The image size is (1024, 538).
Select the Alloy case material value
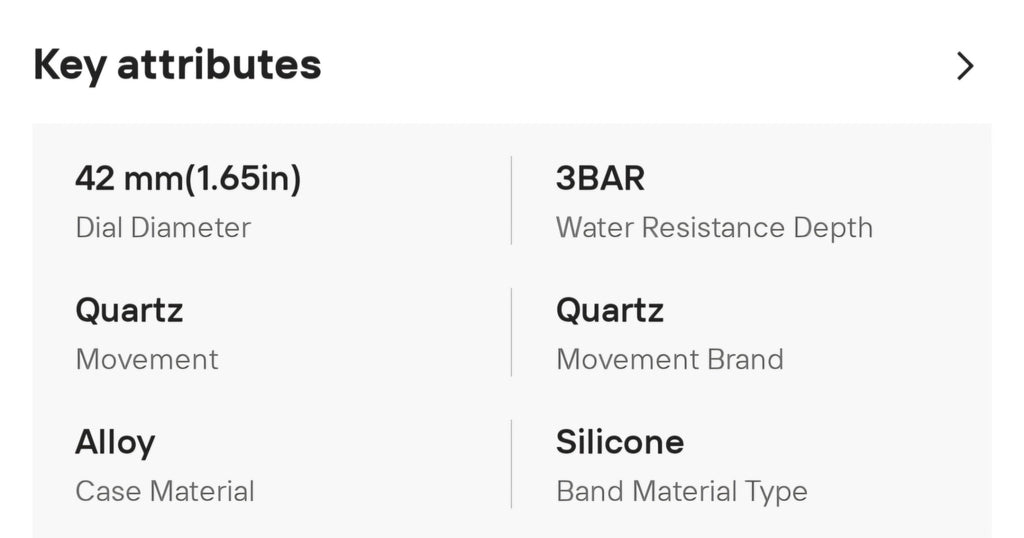coord(116,443)
